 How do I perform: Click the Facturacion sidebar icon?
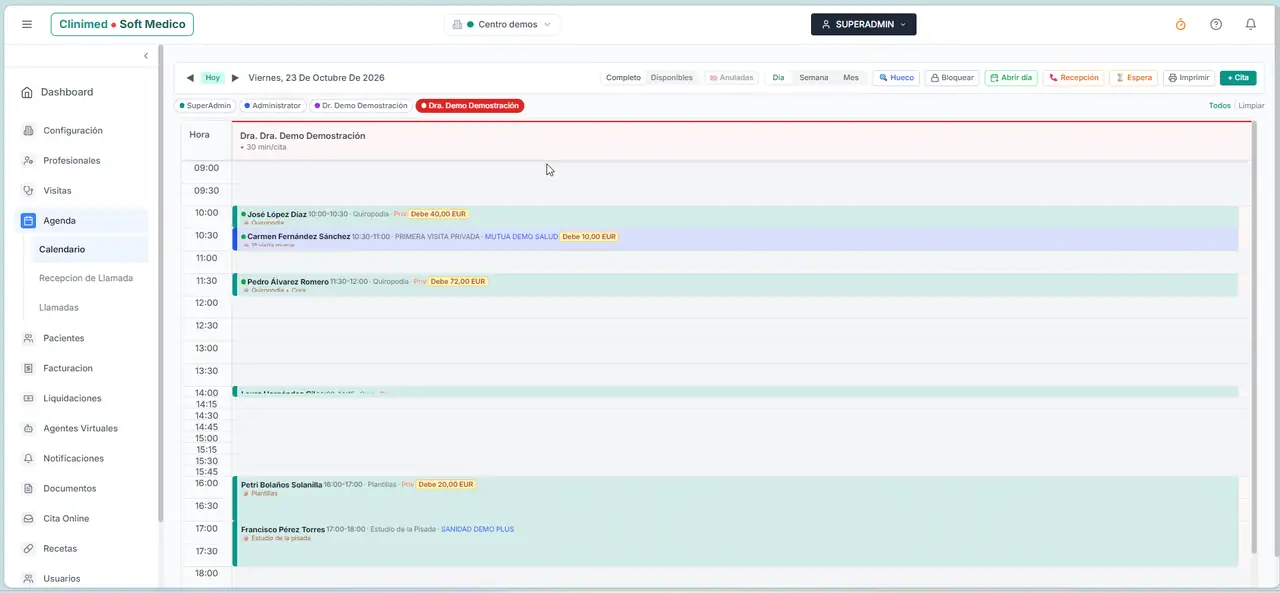tap(29, 369)
